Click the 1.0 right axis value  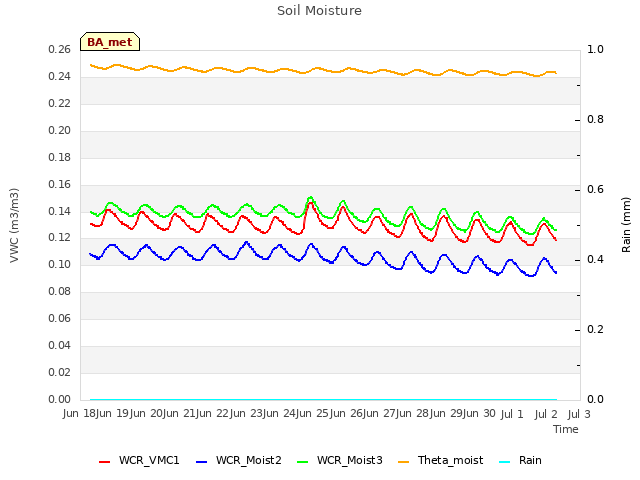coord(595,49)
